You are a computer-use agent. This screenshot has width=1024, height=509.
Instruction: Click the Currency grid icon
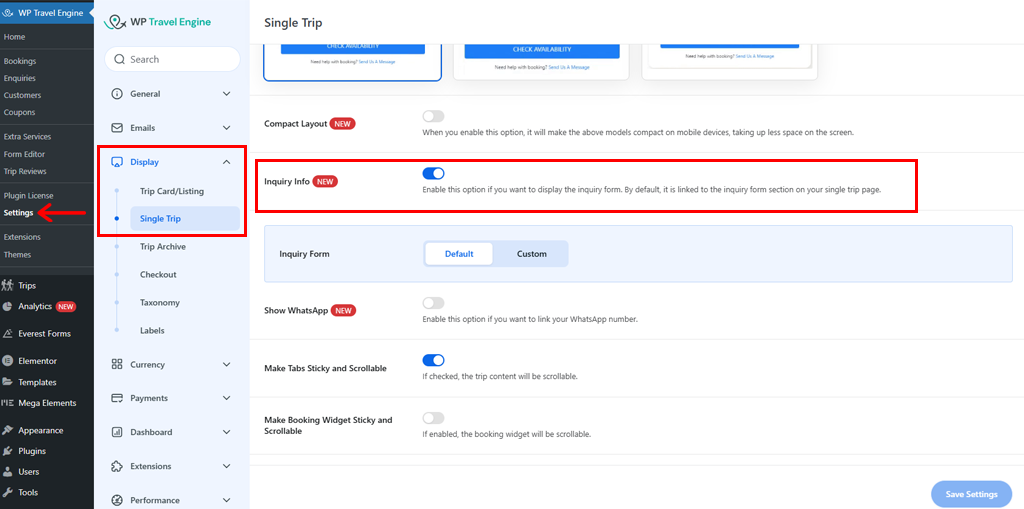tap(117, 365)
